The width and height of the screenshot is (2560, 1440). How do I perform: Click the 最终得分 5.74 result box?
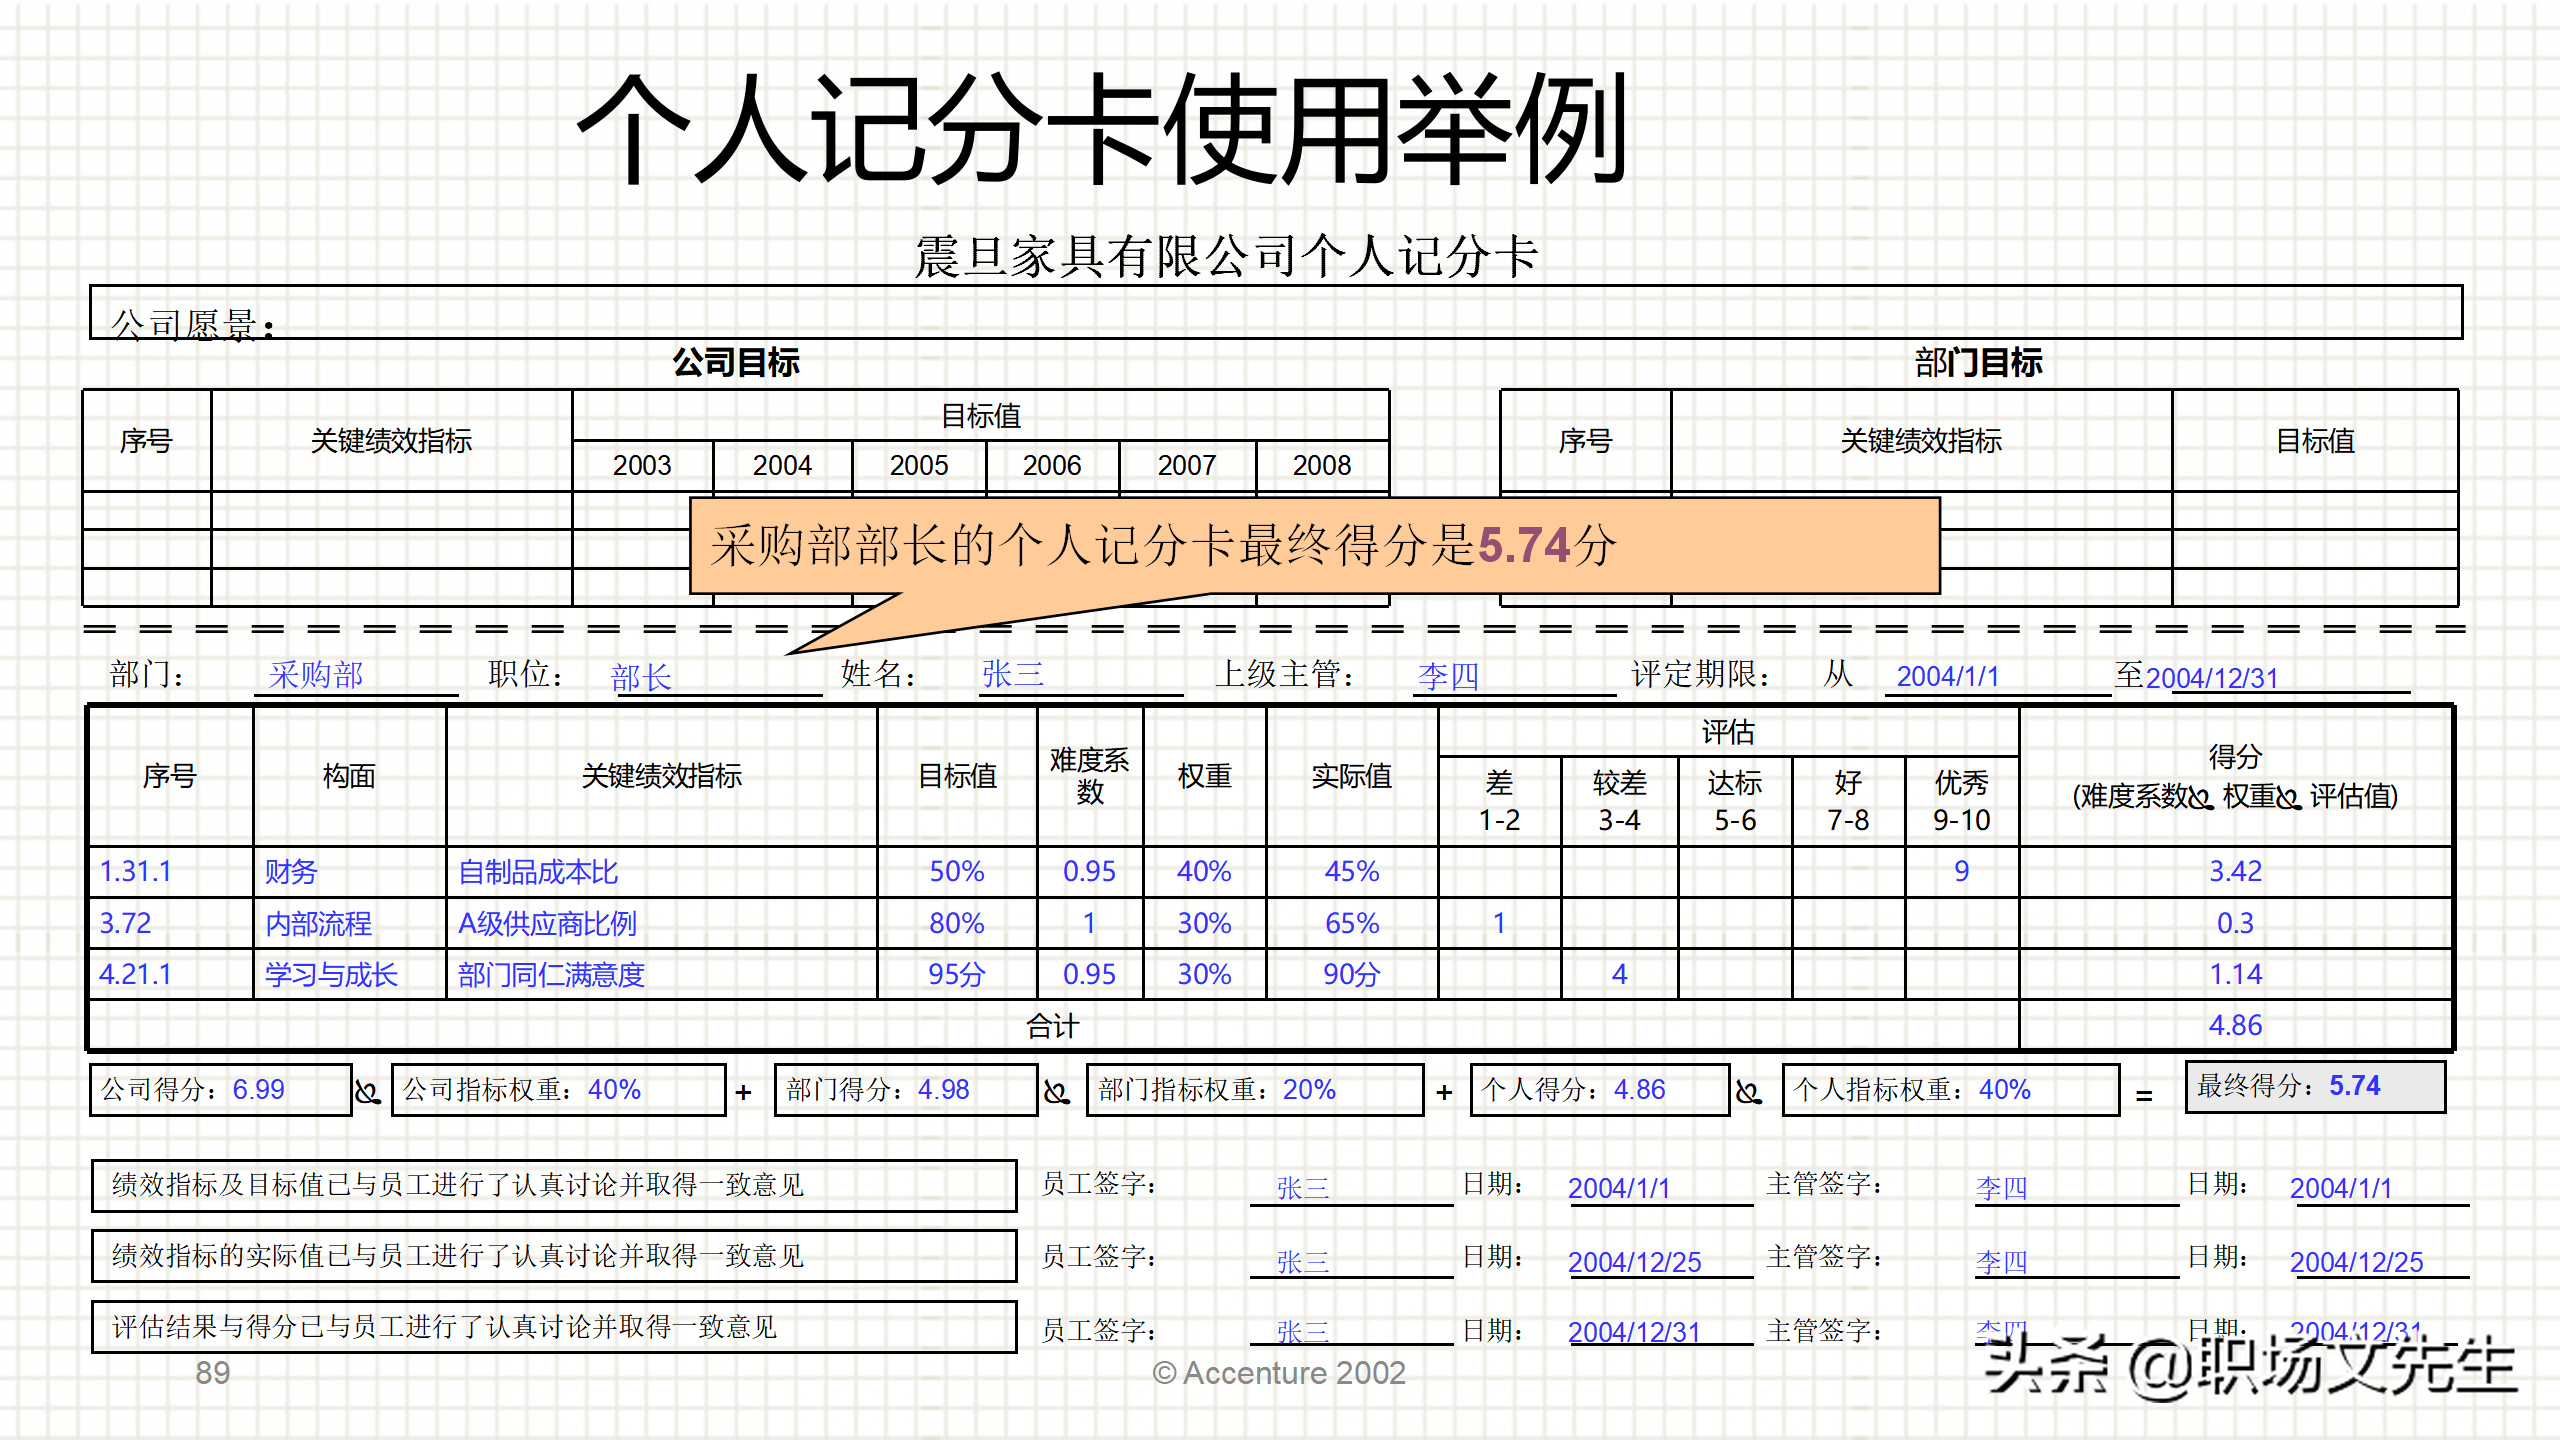coord(2314,1087)
